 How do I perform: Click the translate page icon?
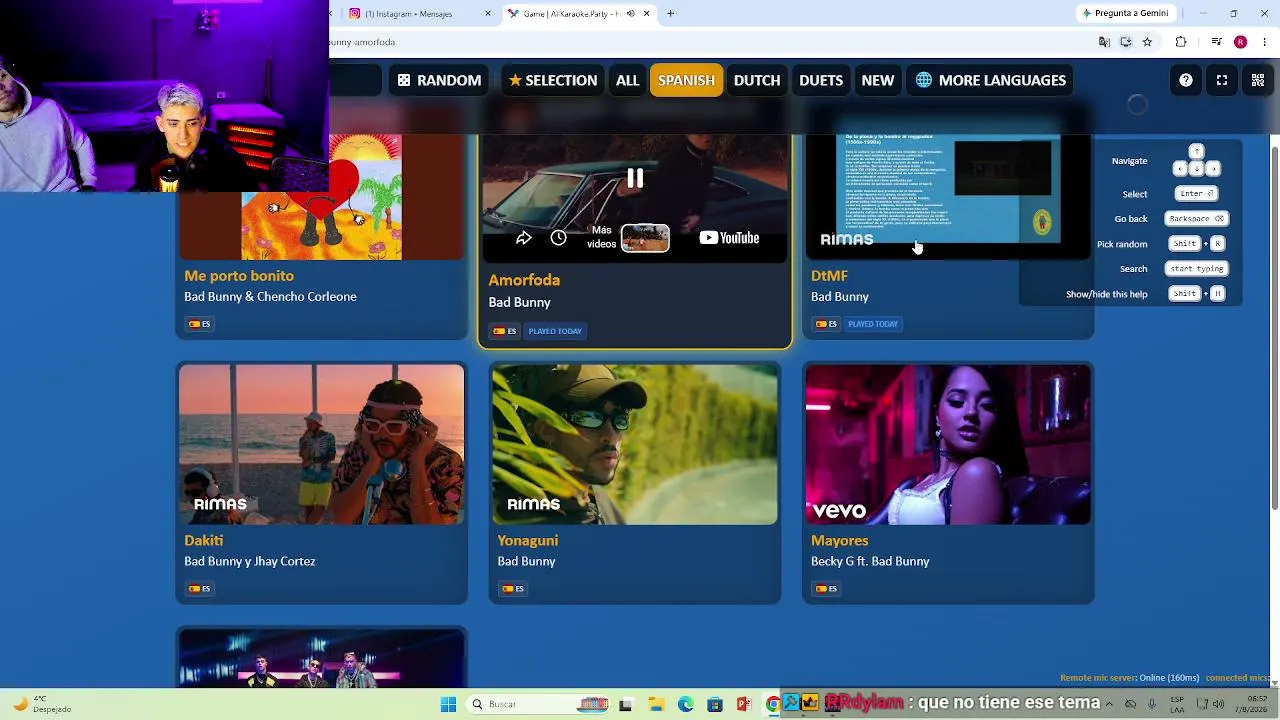(1104, 42)
